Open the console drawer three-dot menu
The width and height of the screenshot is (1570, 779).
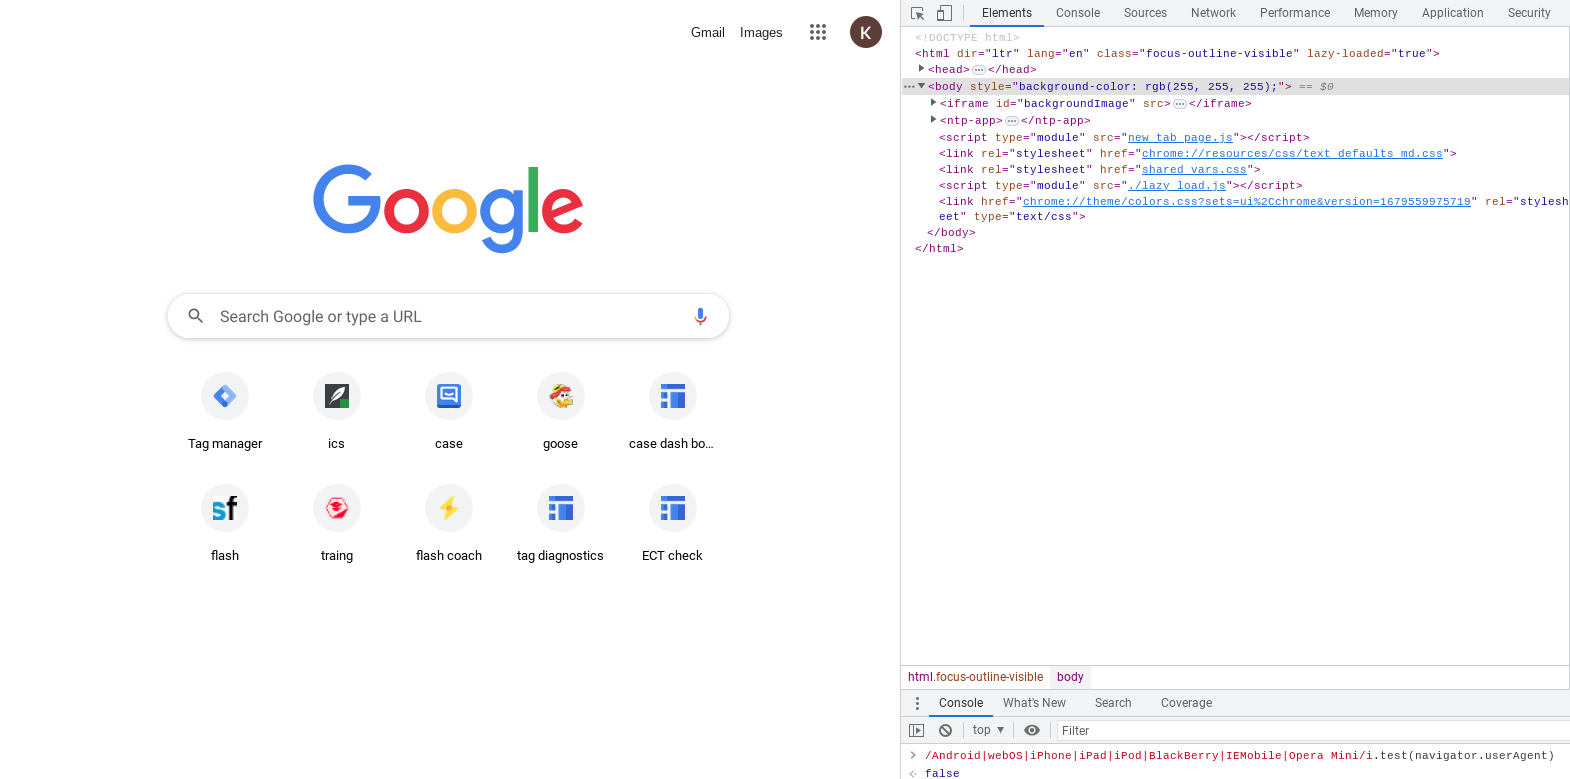pos(917,703)
